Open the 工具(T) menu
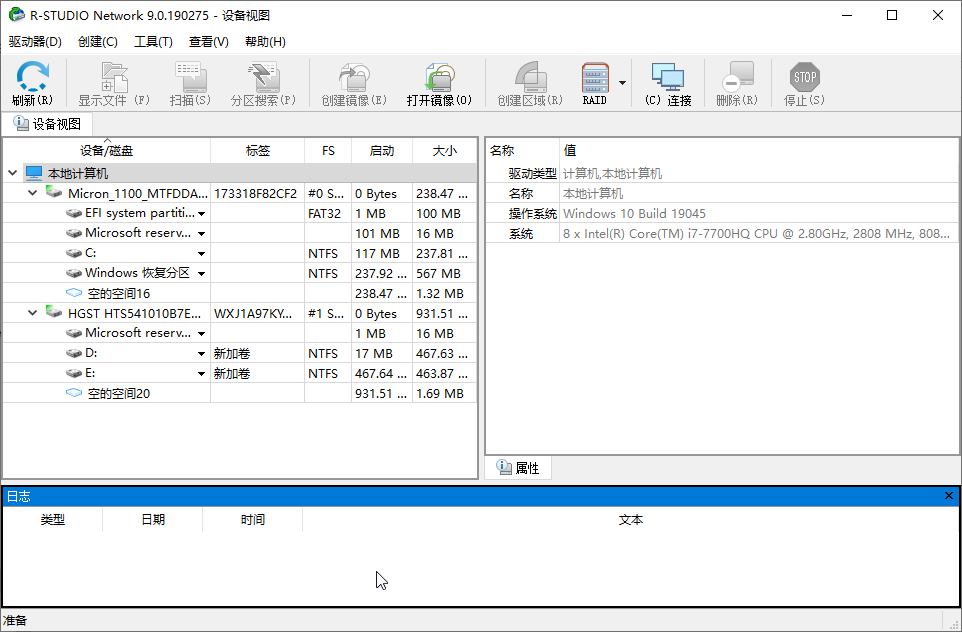This screenshot has width=962, height=632. 153,42
